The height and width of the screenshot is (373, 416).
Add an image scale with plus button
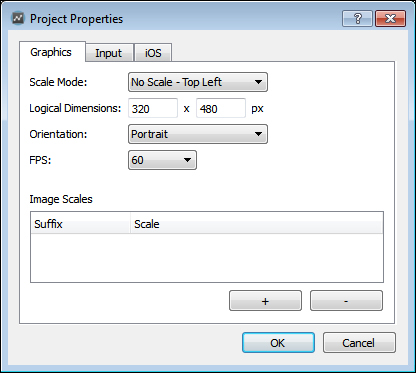point(265,301)
